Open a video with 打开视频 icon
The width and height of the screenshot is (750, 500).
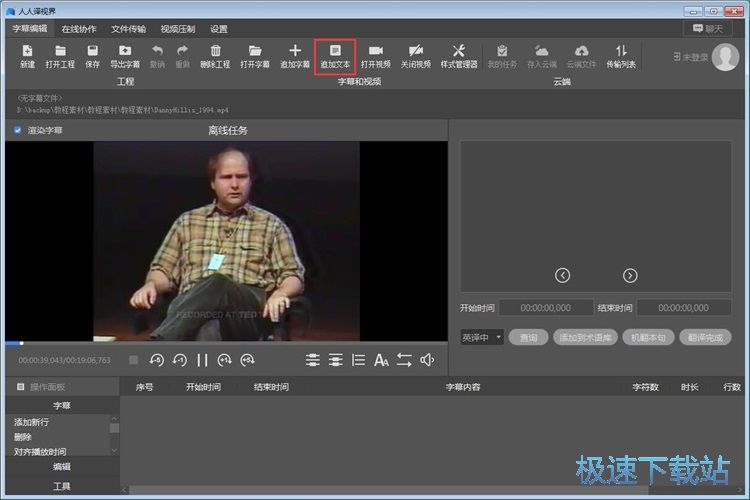[376, 56]
